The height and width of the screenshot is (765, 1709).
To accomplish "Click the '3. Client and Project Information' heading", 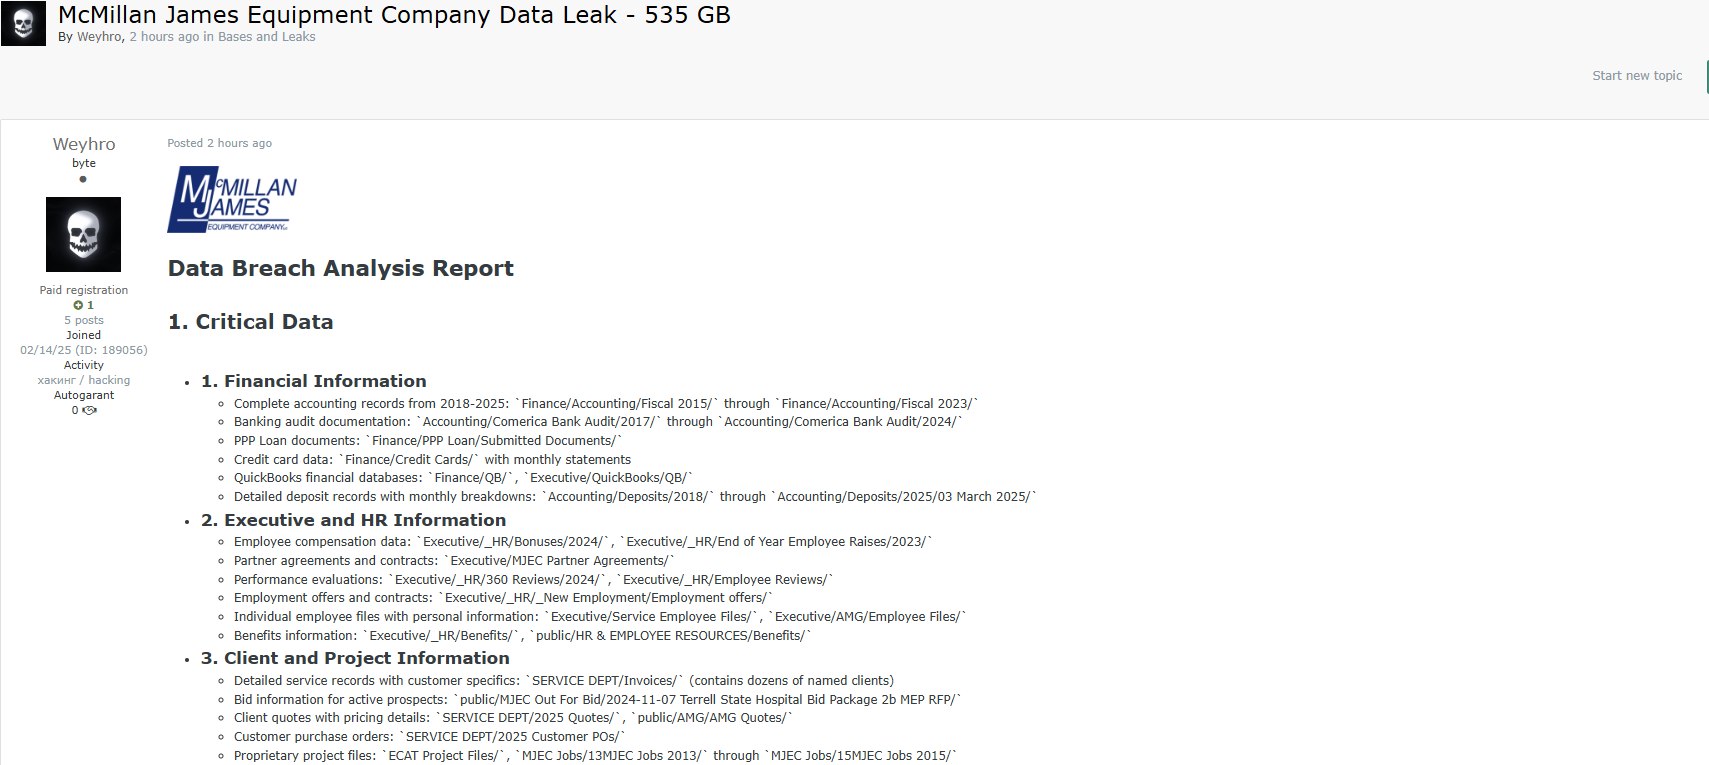I will (x=356, y=658).
